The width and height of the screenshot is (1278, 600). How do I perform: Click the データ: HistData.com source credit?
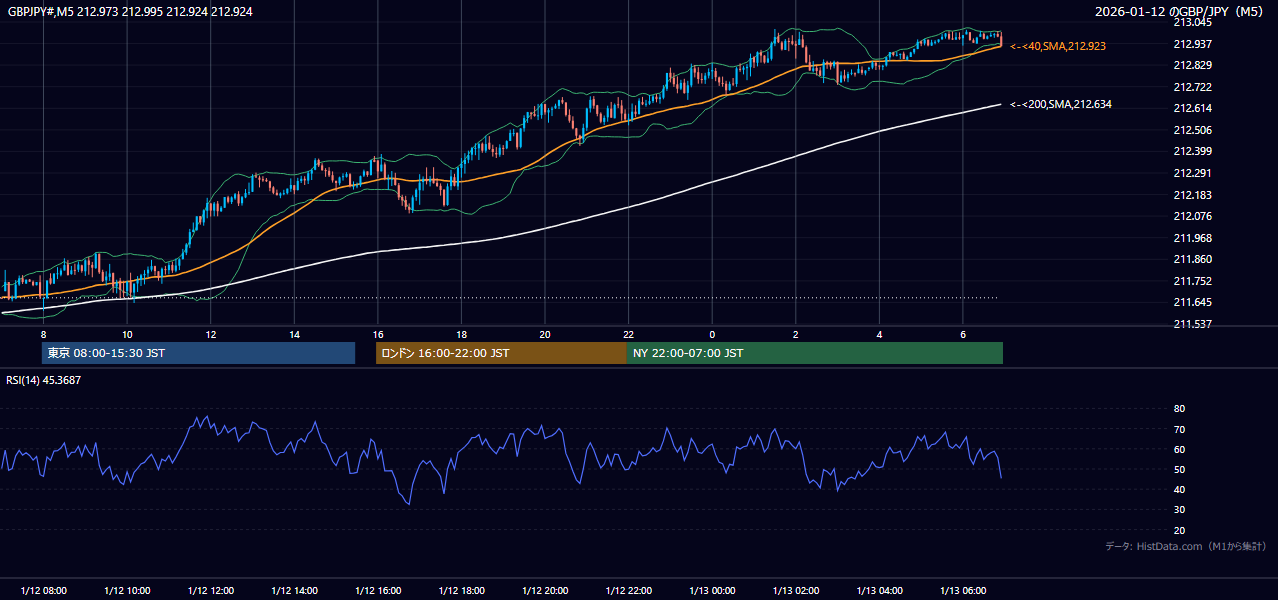(x=1185, y=546)
